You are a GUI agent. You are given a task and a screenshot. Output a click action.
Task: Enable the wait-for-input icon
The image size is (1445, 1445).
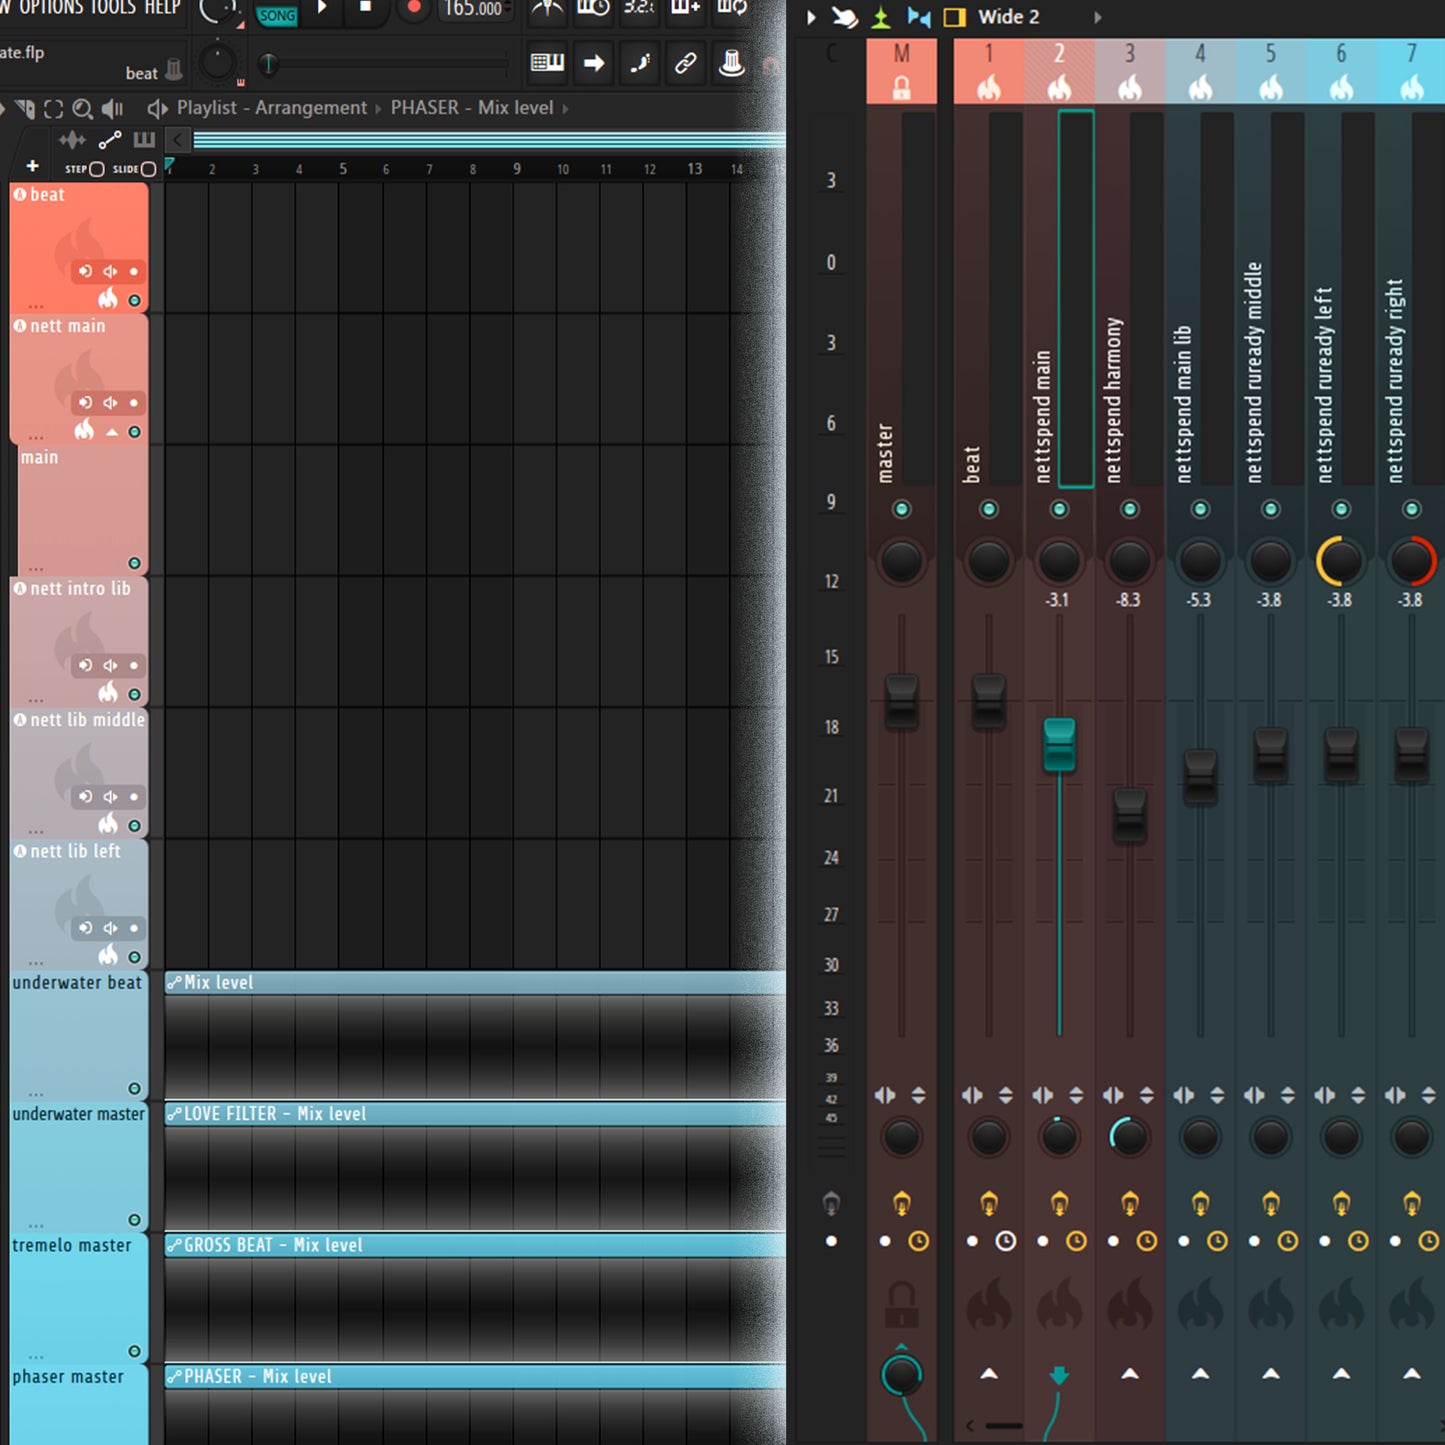click(593, 9)
